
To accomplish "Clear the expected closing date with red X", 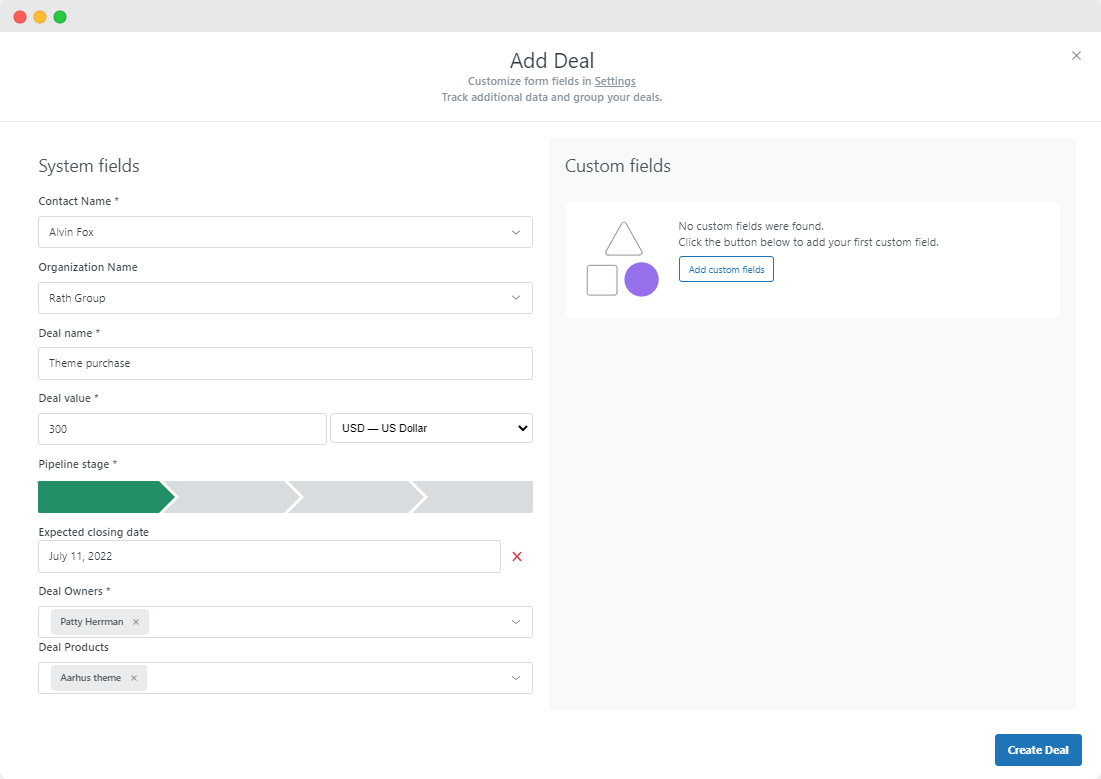I will (517, 556).
